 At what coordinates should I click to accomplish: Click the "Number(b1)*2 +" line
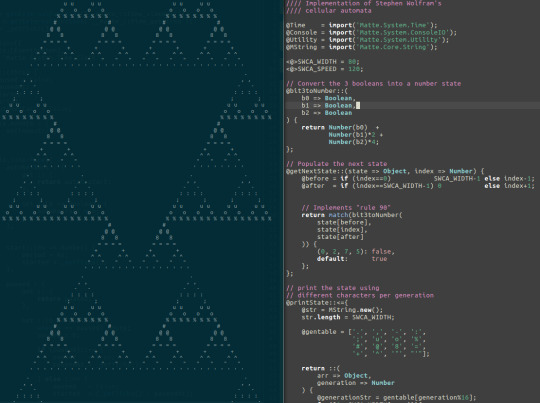pyautogui.click(x=356, y=135)
